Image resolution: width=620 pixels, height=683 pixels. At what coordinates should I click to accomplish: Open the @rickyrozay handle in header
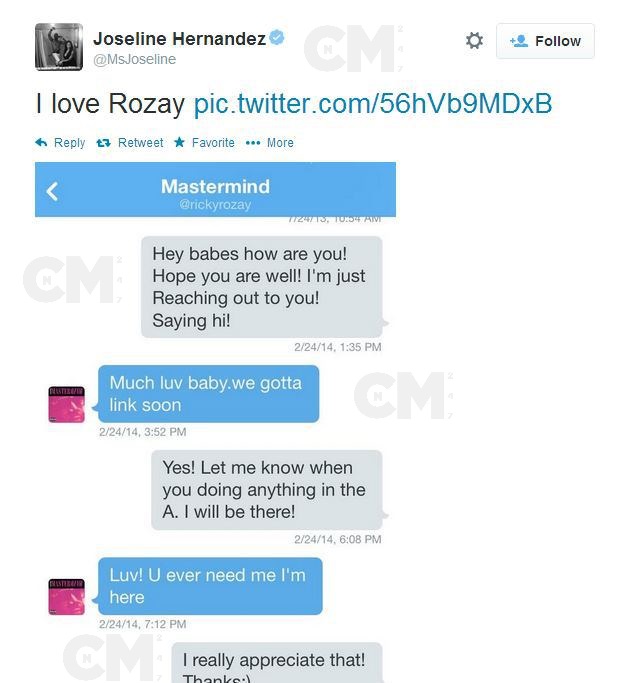pos(215,204)
